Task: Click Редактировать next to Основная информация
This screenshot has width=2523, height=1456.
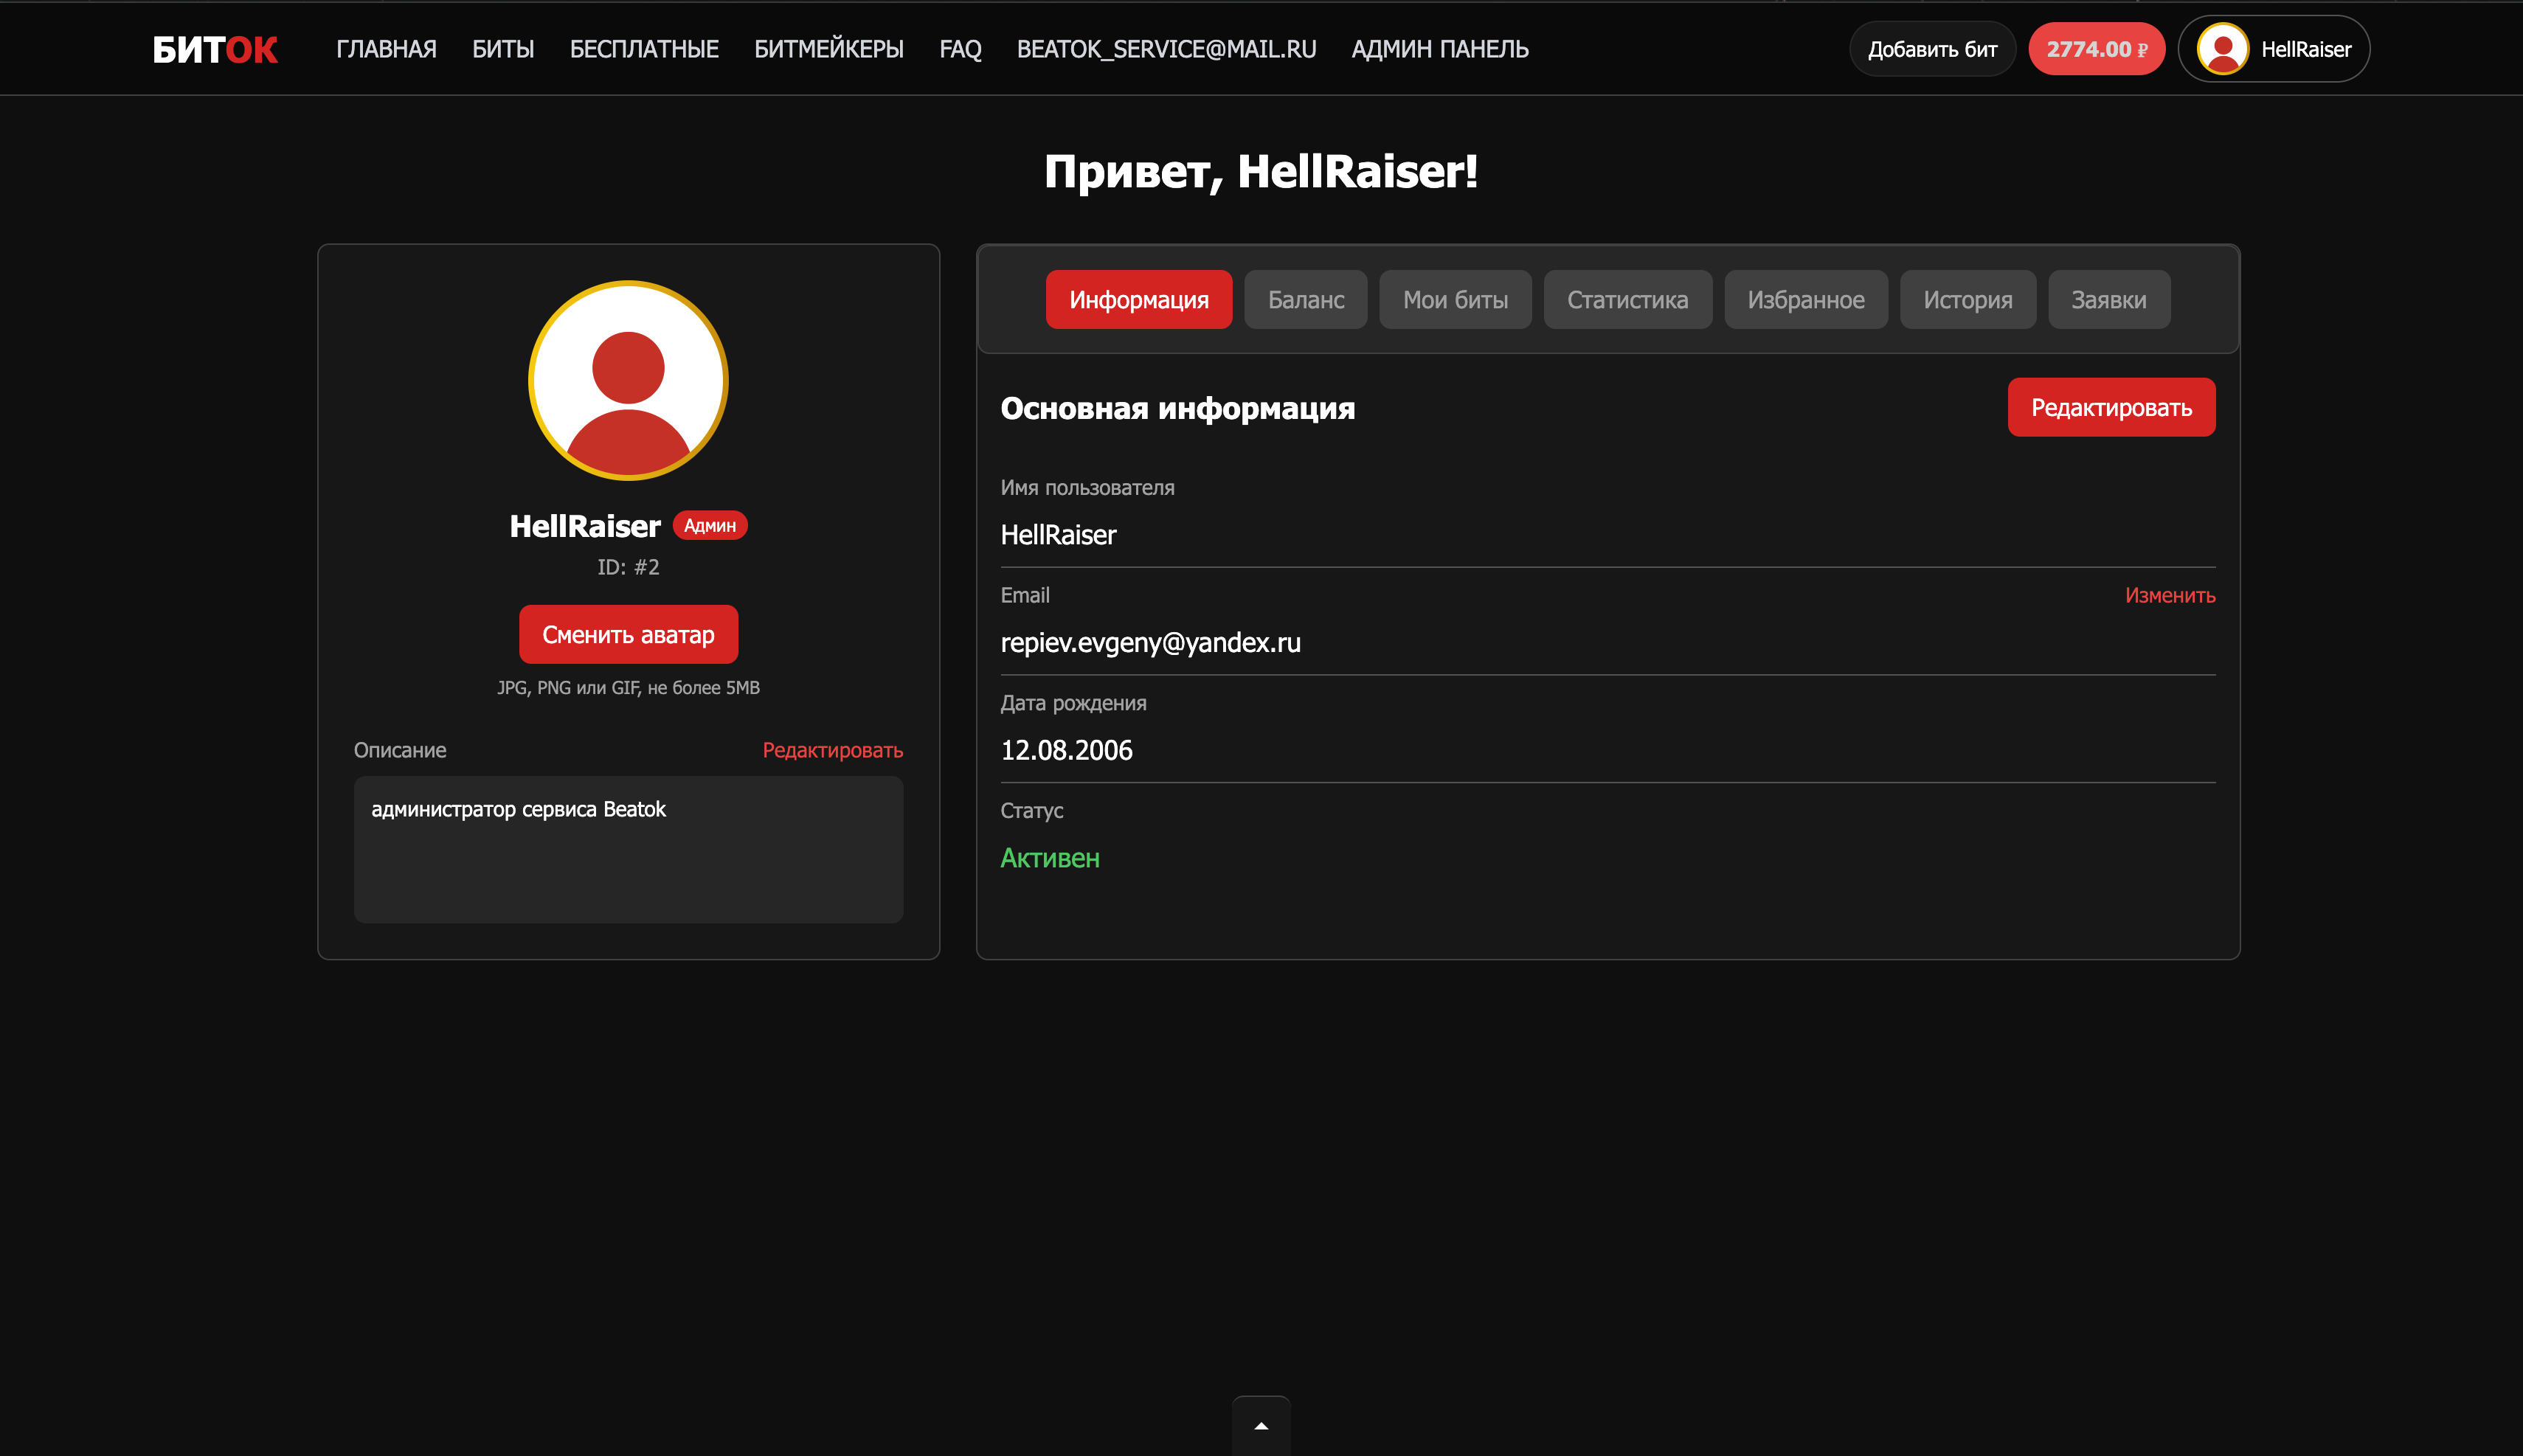Action: [2111, 408]
